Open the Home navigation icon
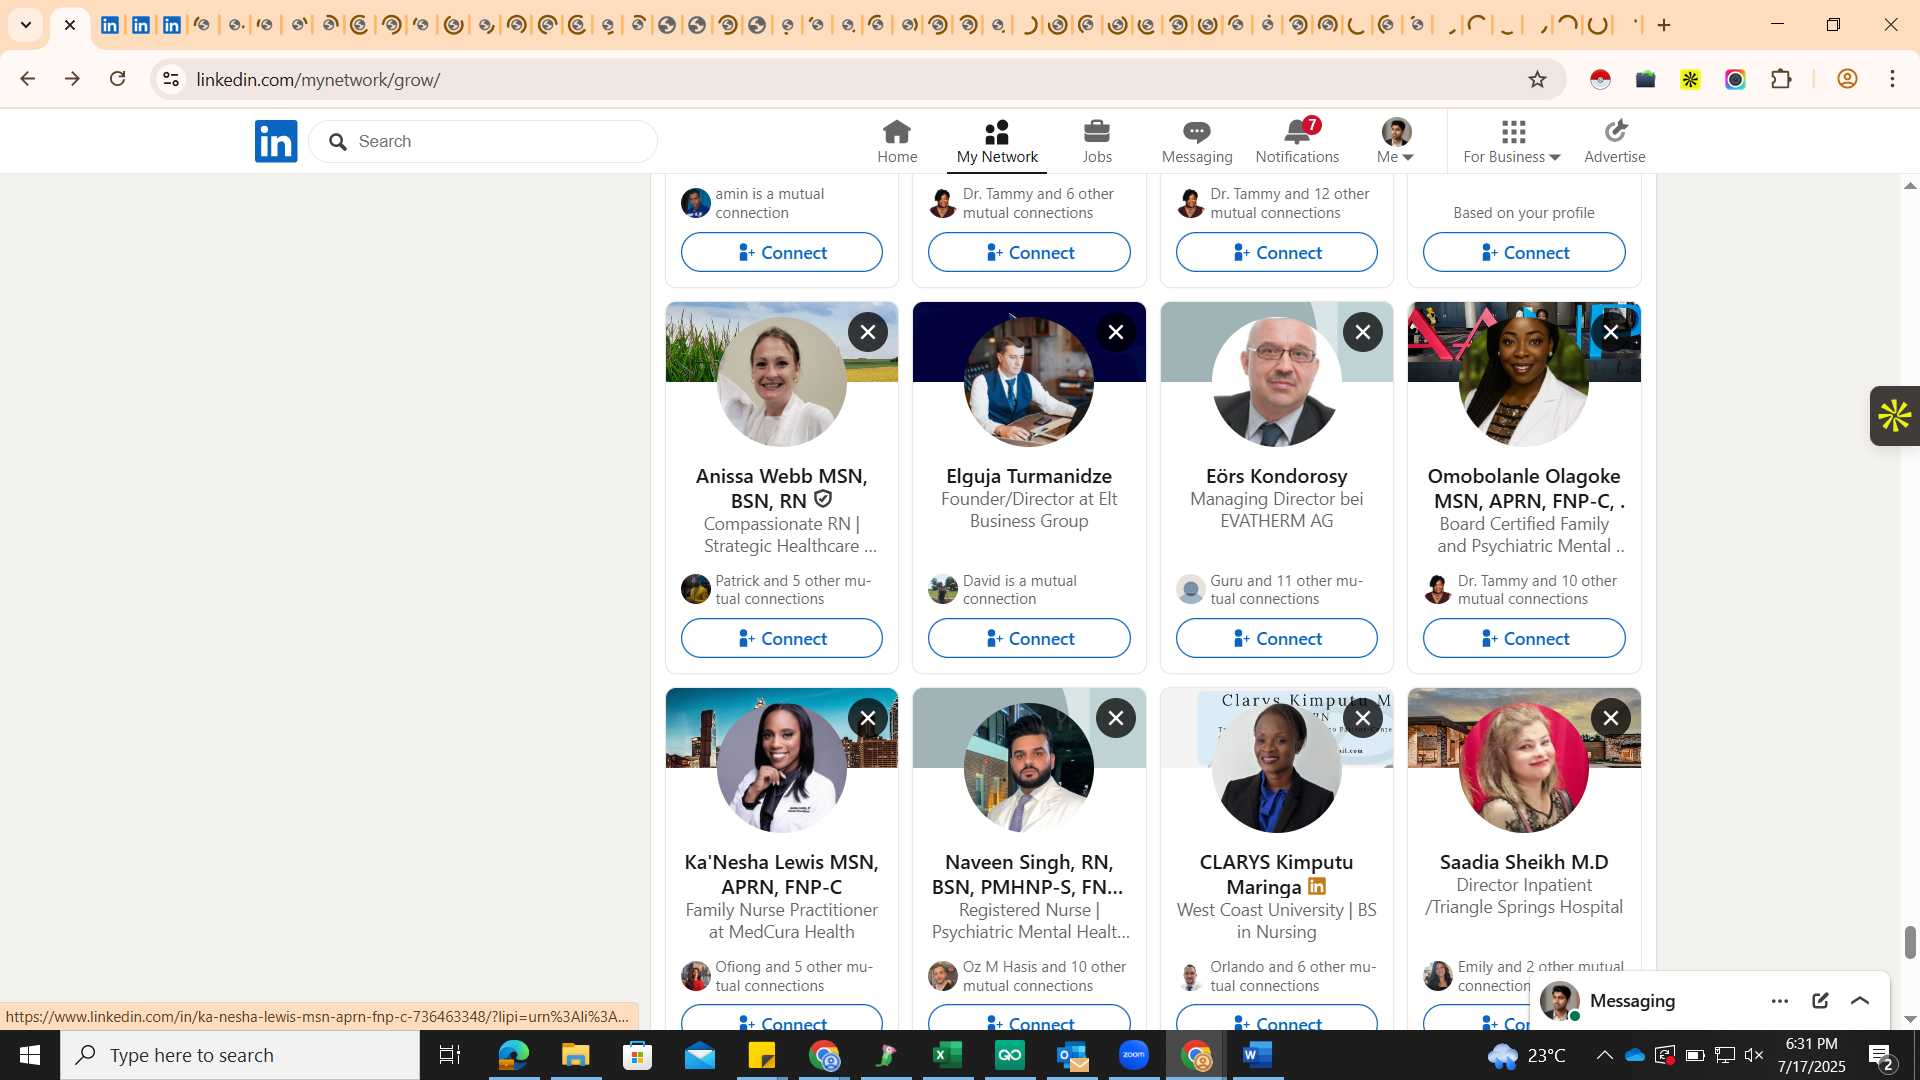 click(x=897, y=141)
